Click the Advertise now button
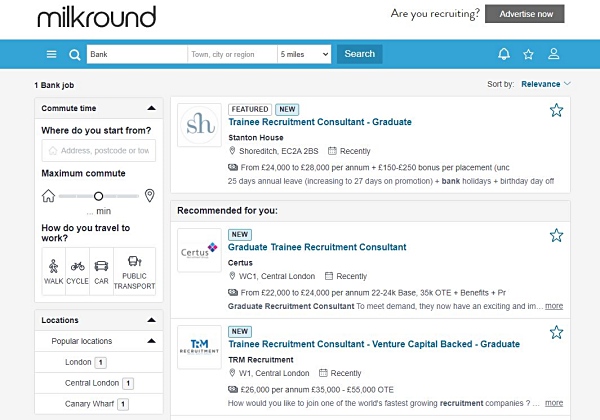The width and height of the screenshot is (600, 420). (524, 14)
